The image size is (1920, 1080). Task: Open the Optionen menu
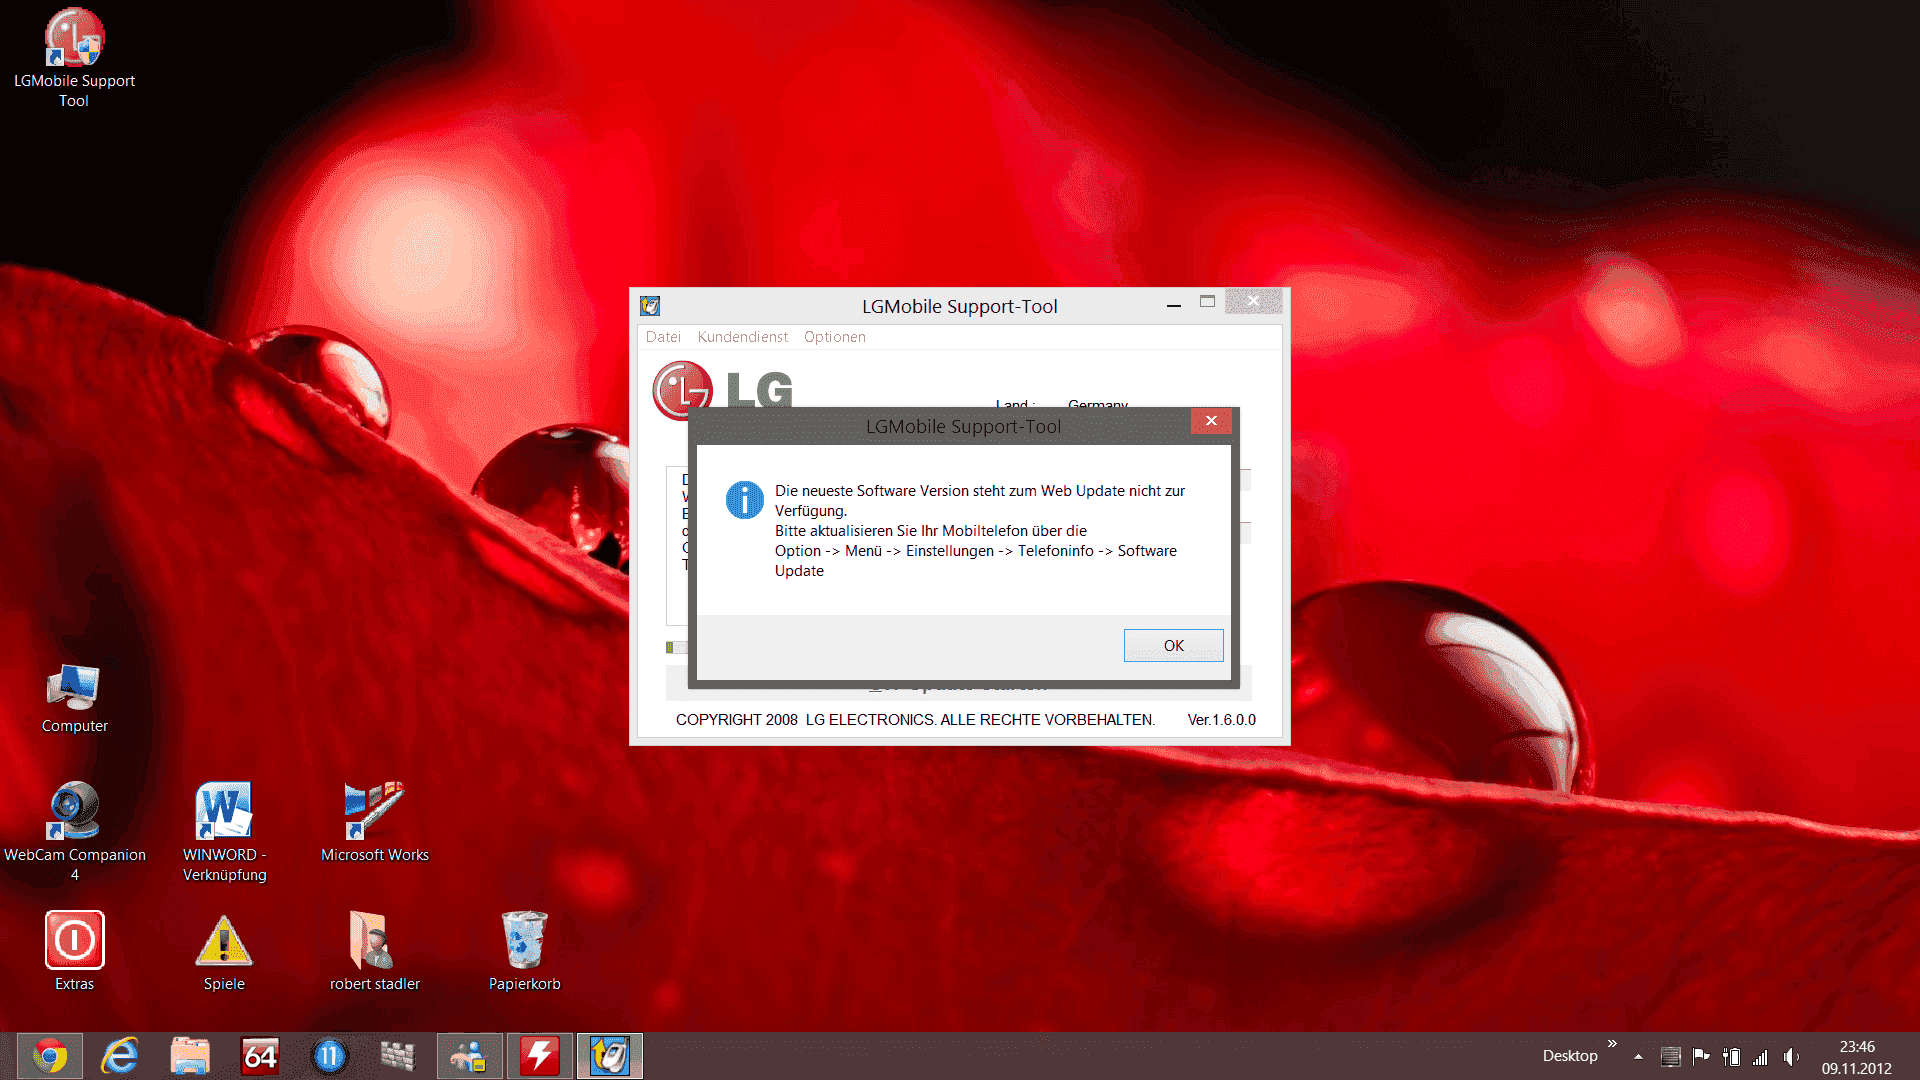click(834, 337)
